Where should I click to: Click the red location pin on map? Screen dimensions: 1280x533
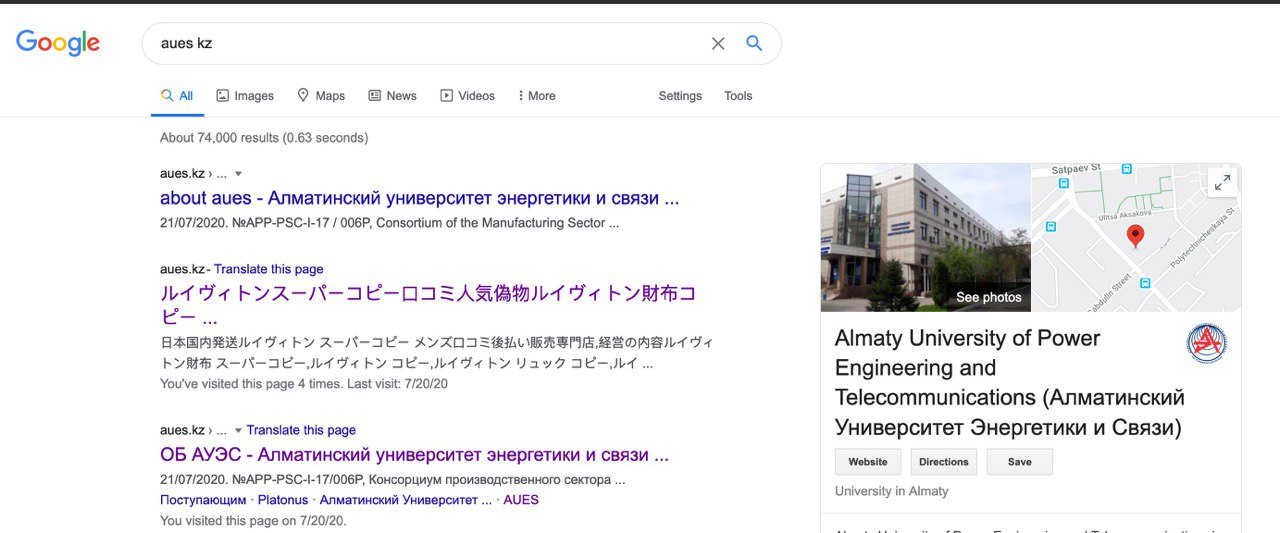pos(1135,236)
